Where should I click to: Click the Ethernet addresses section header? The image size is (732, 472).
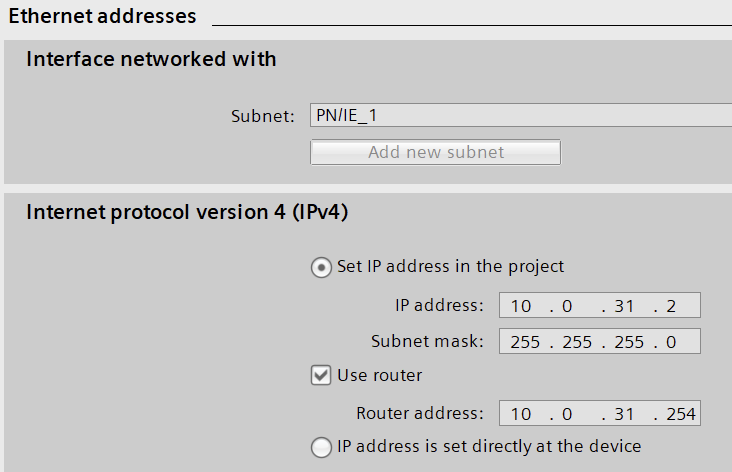tap(102, 16)
